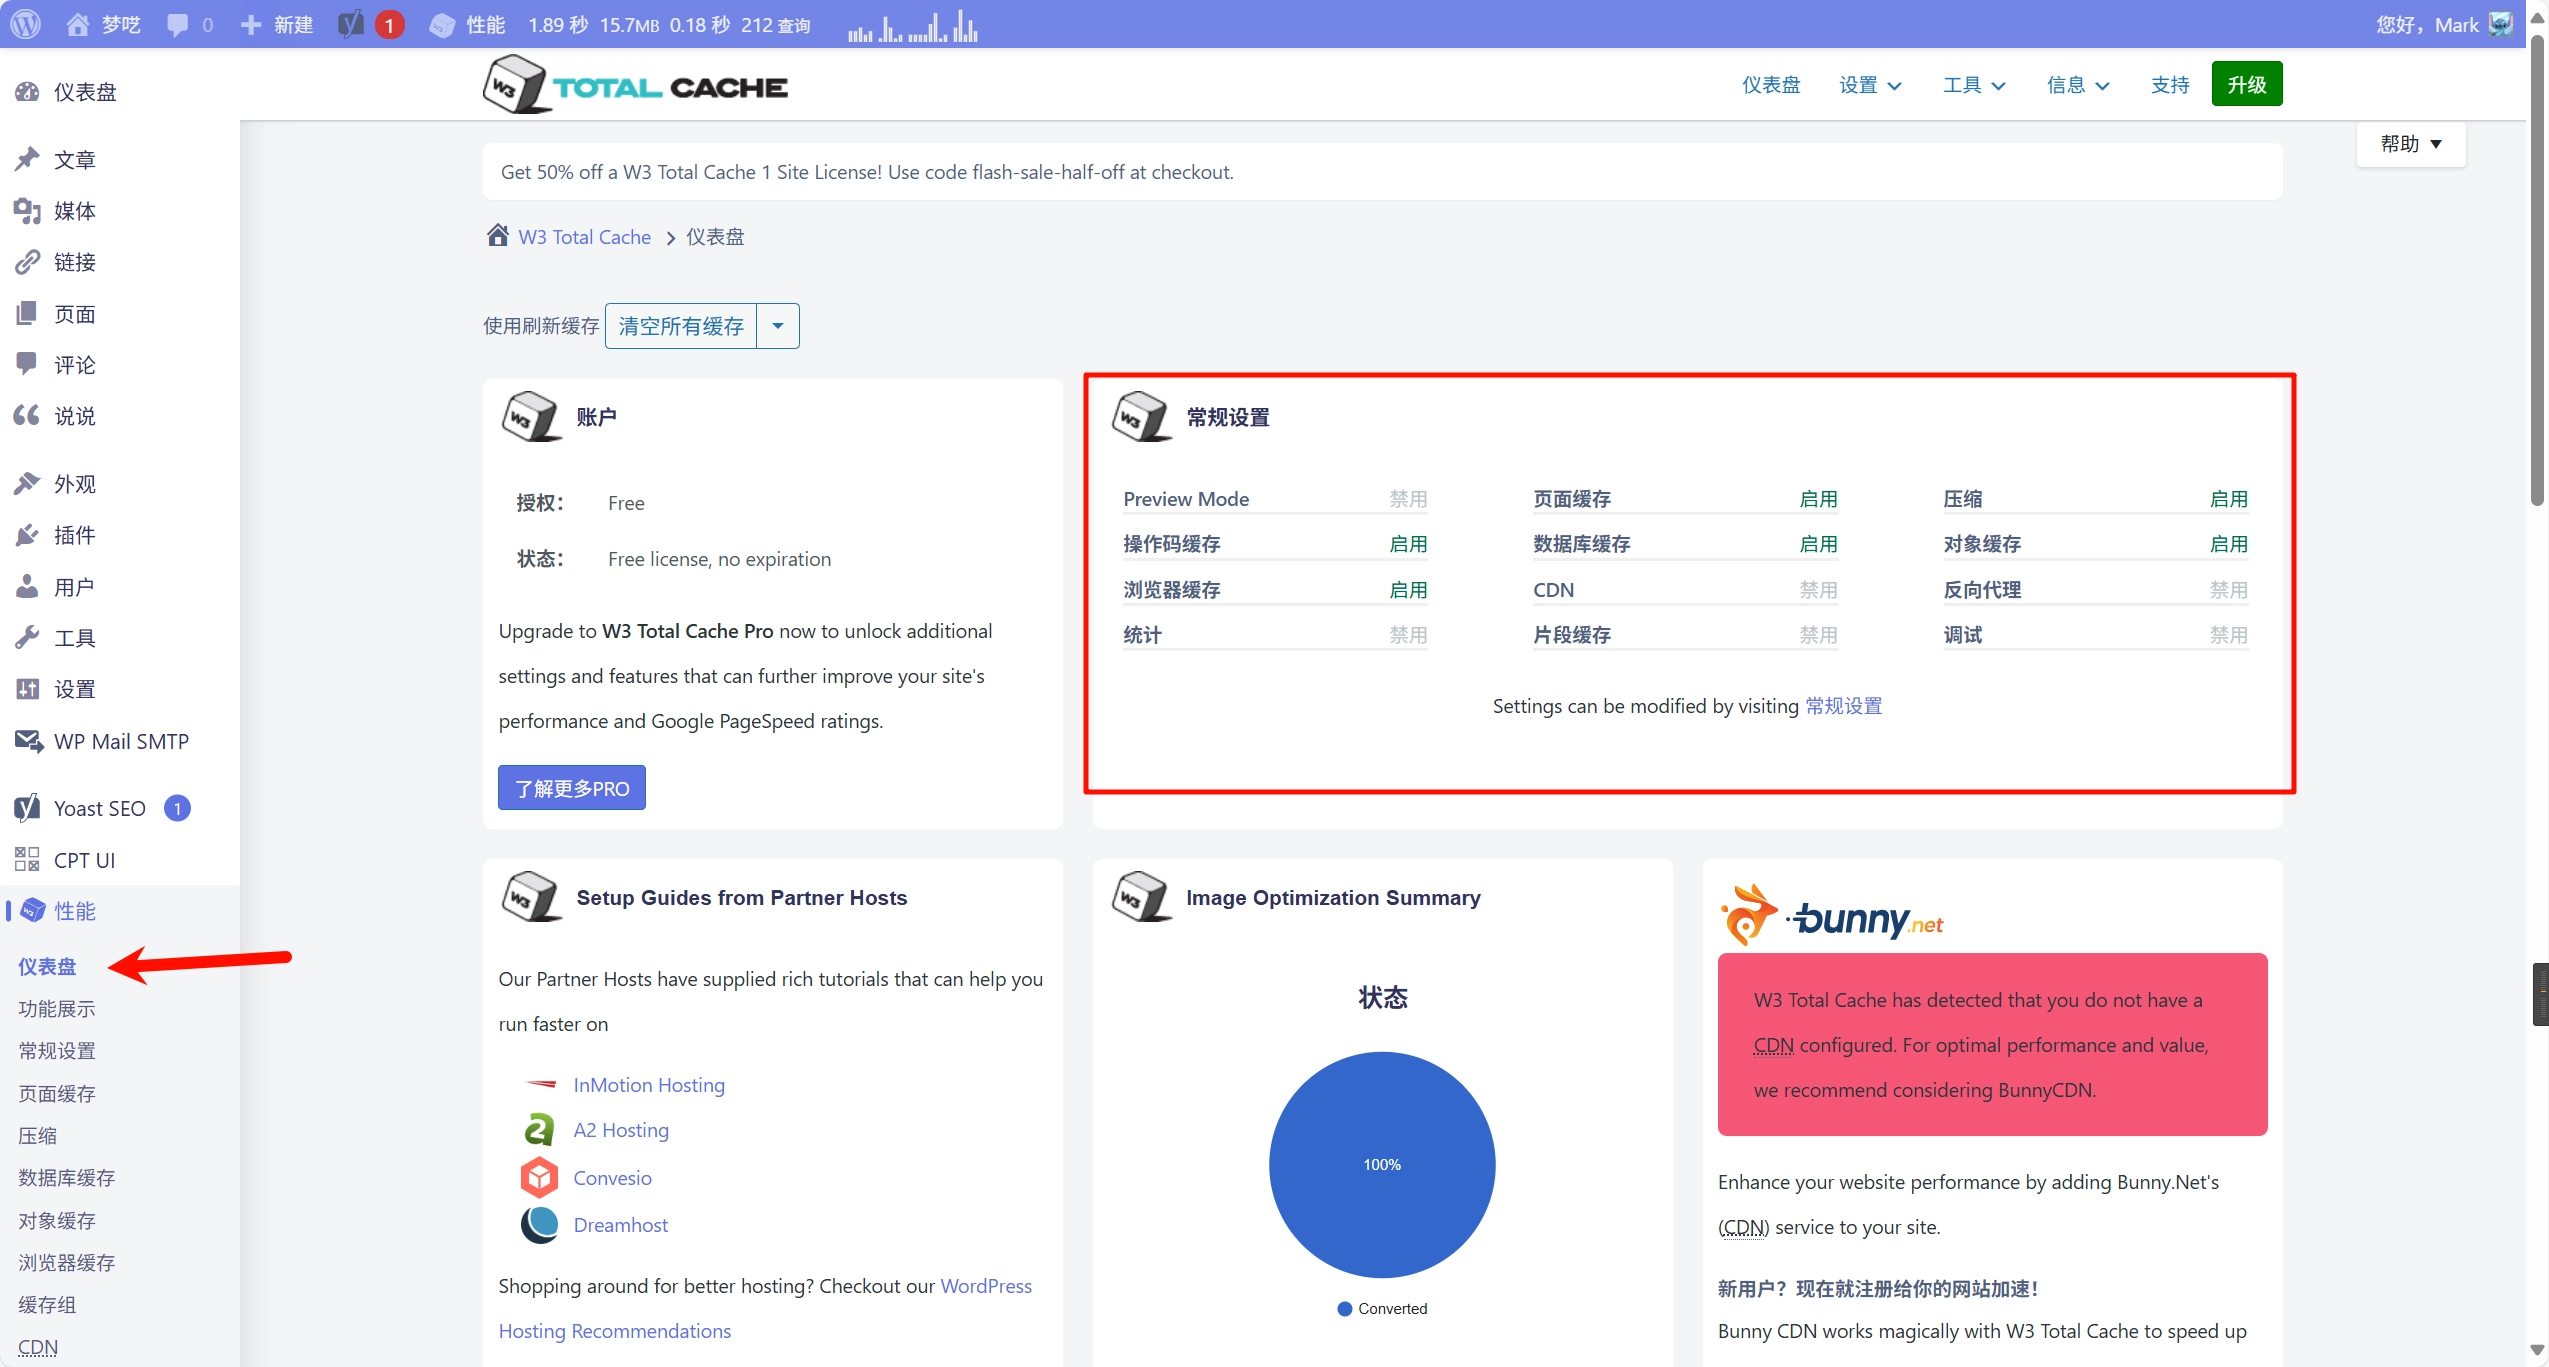Screen dimensions: 2549x1367
Task: Open 外观 brush icon in sidebar
Action: (x=27, y=483)
